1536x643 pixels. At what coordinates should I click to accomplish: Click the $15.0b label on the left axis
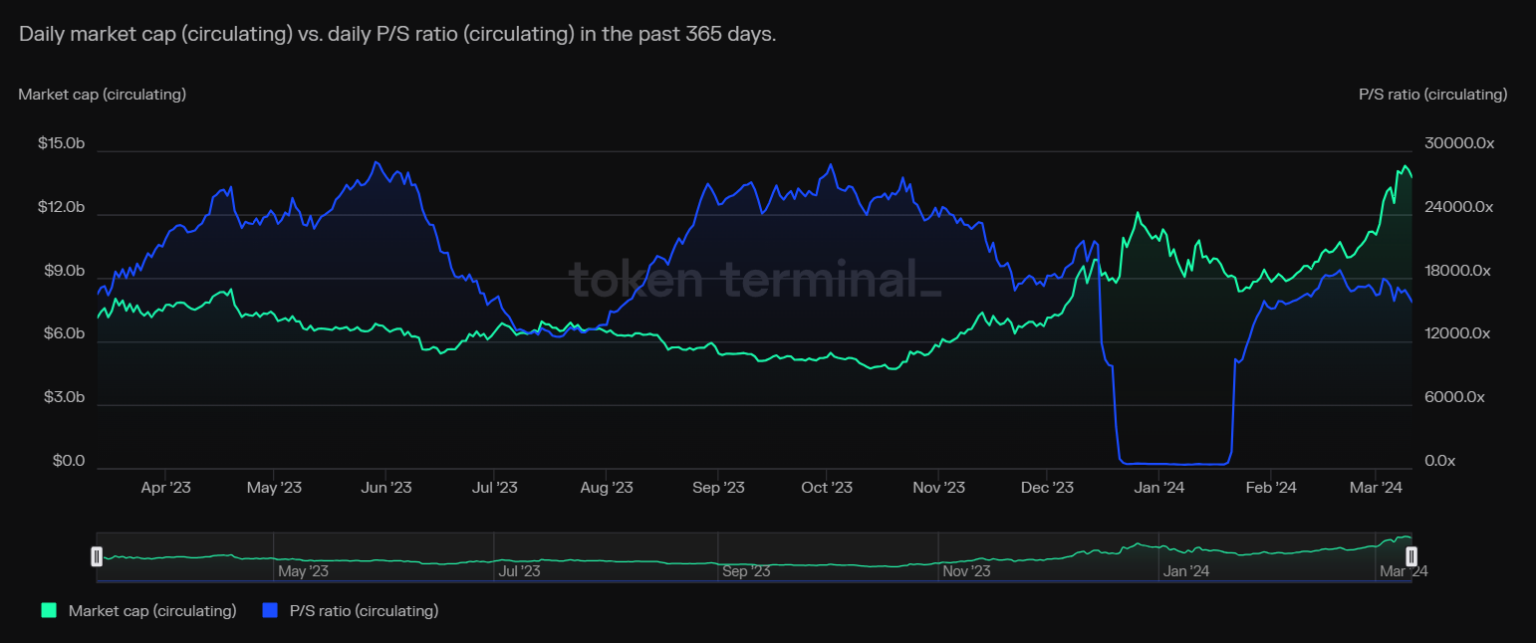coord(61,144)
